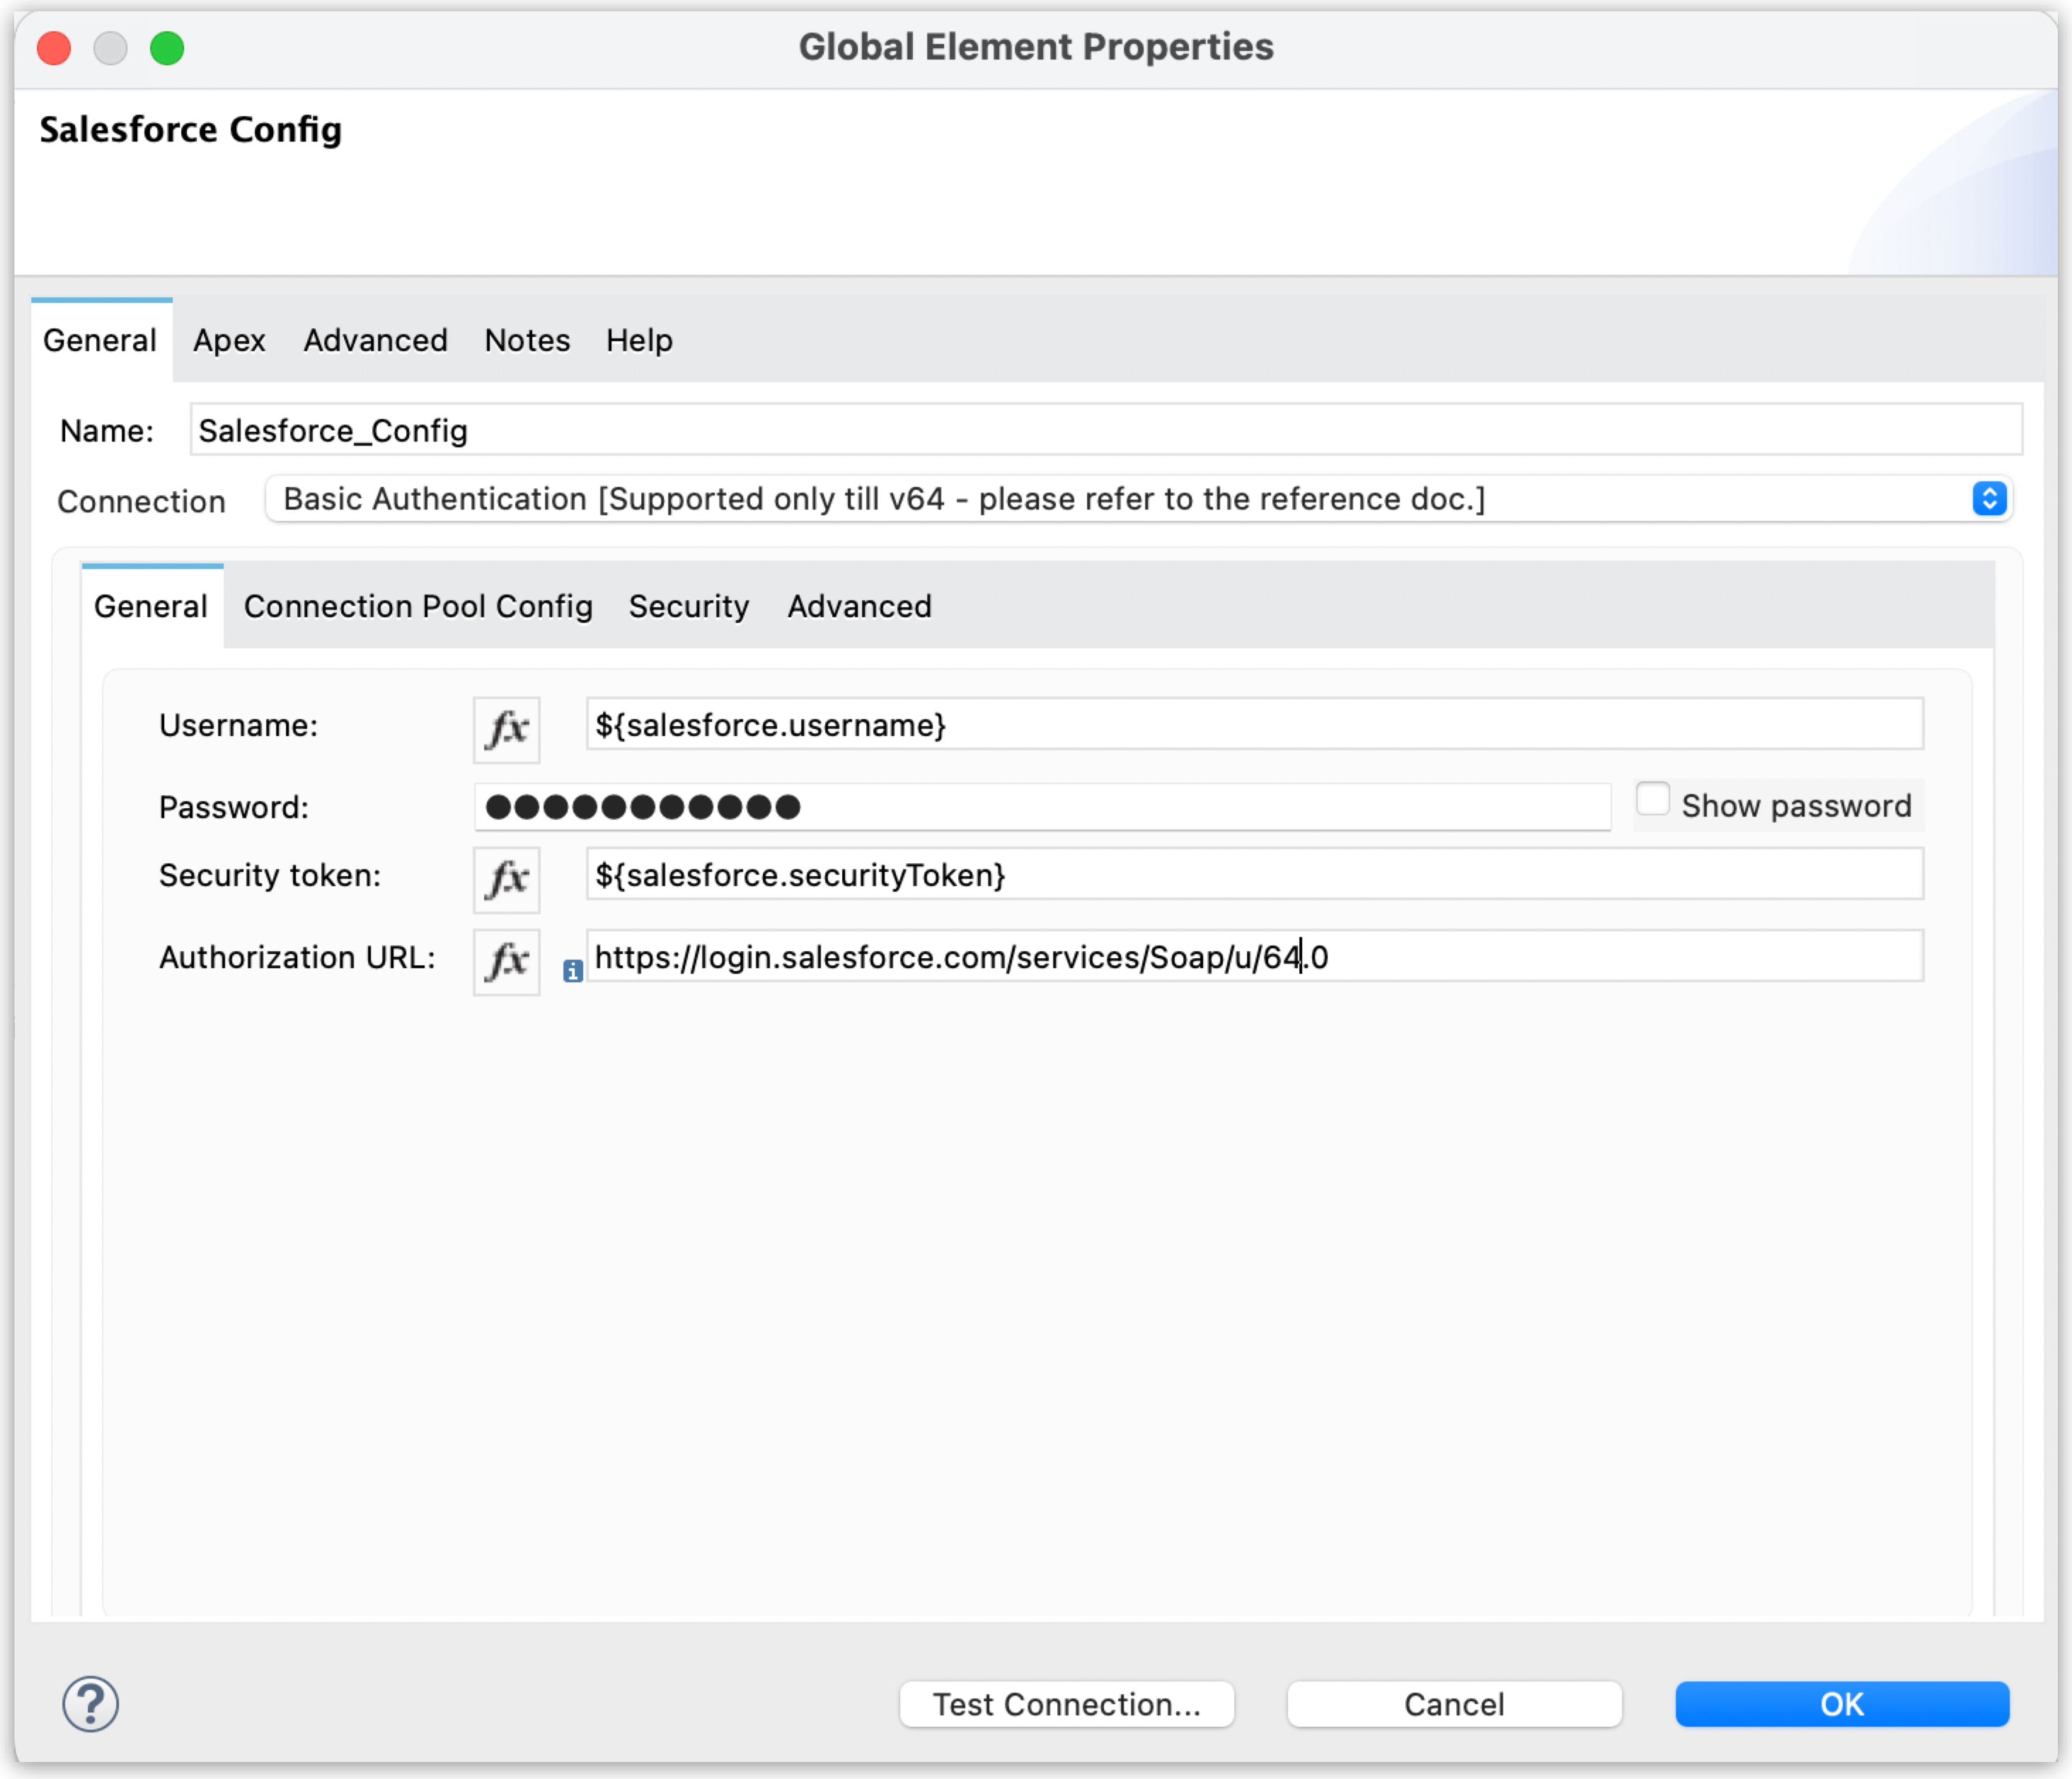Click into the Name field
This screenshot has width=2072, height=1779.
[1106, 430]
